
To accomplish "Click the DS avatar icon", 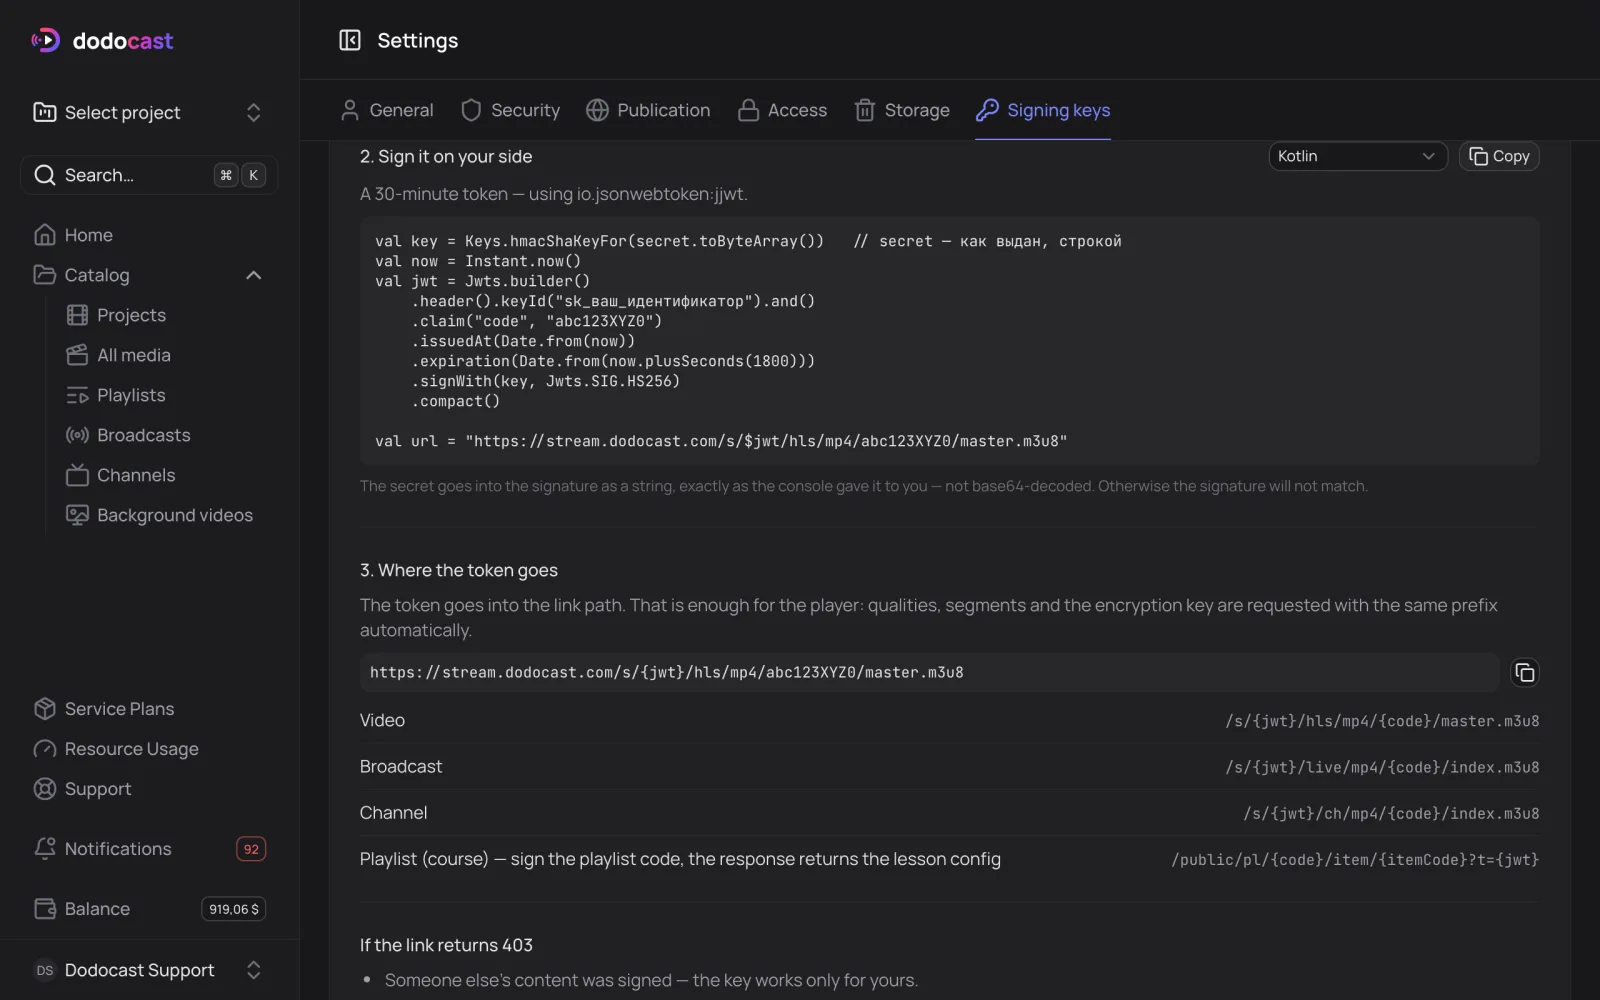I will pos(45,970).
